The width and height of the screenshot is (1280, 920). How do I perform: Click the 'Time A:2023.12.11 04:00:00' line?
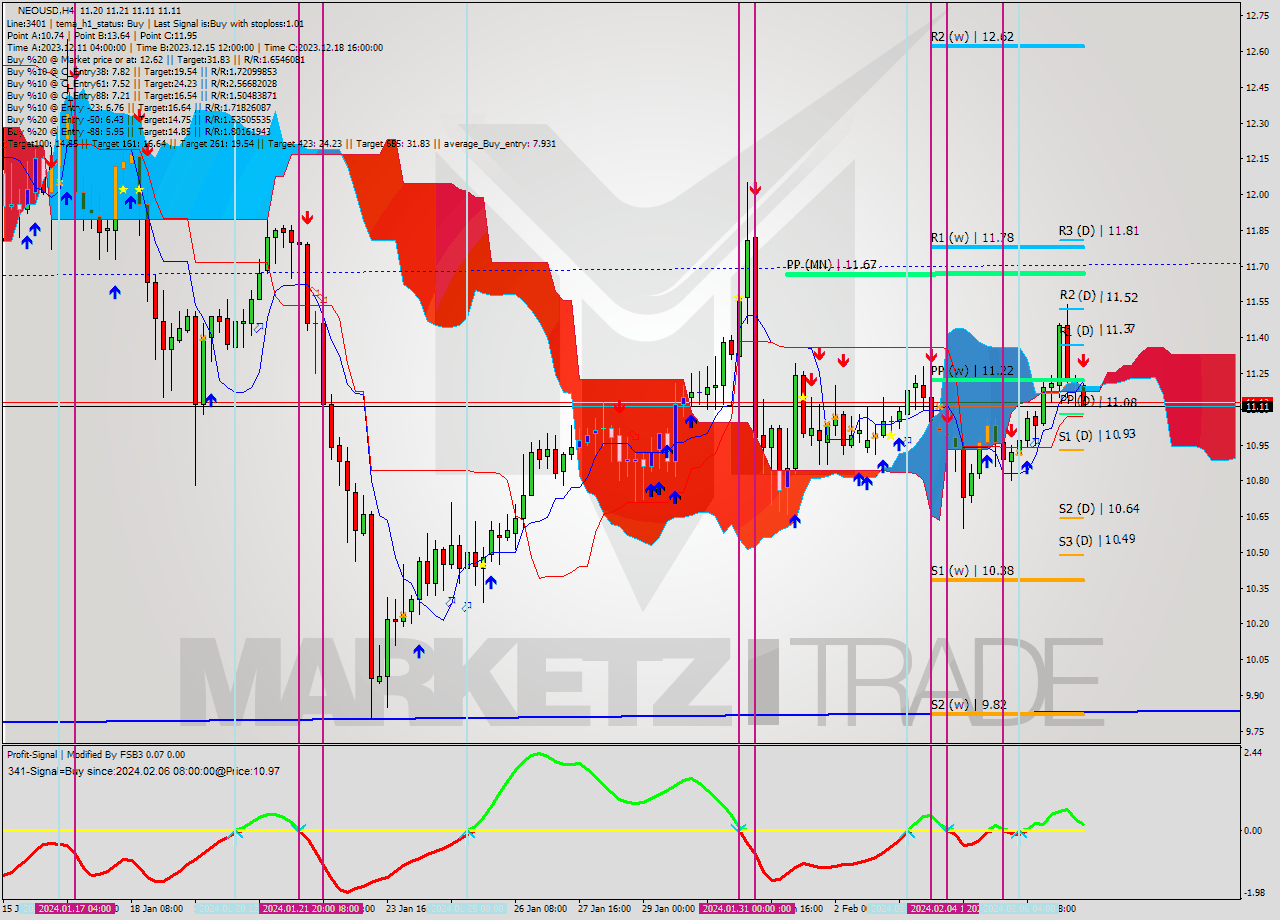194,47
